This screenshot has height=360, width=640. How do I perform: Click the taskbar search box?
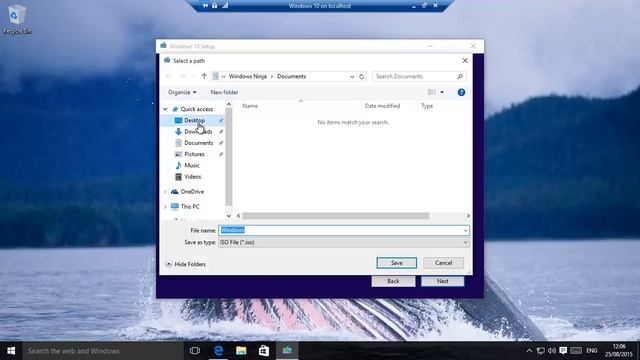click(x=103, y=351)
